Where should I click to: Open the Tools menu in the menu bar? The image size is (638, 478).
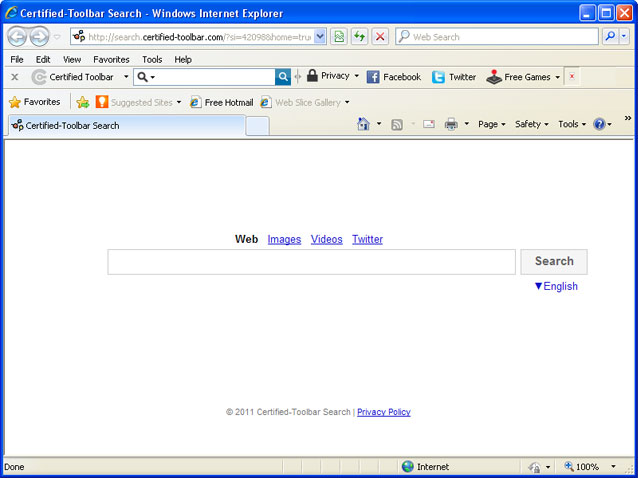[152, 59]
